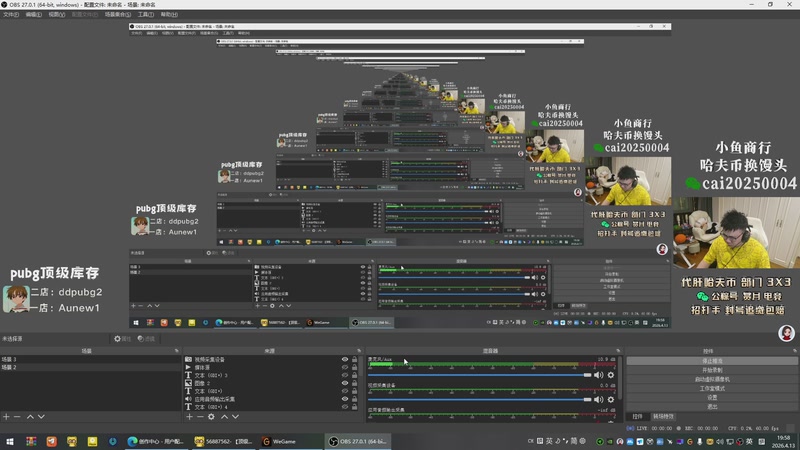
Task: Move the scene up in the scenes list
Action: click(x=30, y=417)
